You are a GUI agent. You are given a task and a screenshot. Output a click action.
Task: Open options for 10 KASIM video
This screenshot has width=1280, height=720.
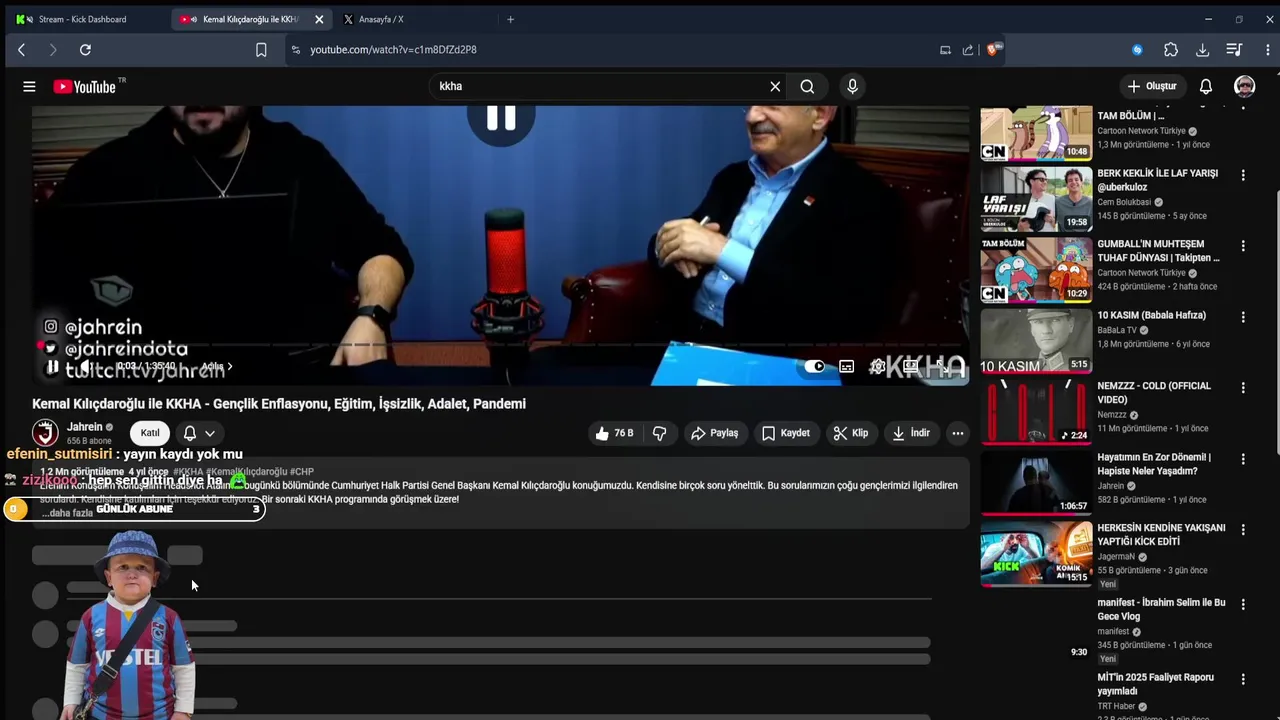pyautogui.click(x=1243, y=317)
